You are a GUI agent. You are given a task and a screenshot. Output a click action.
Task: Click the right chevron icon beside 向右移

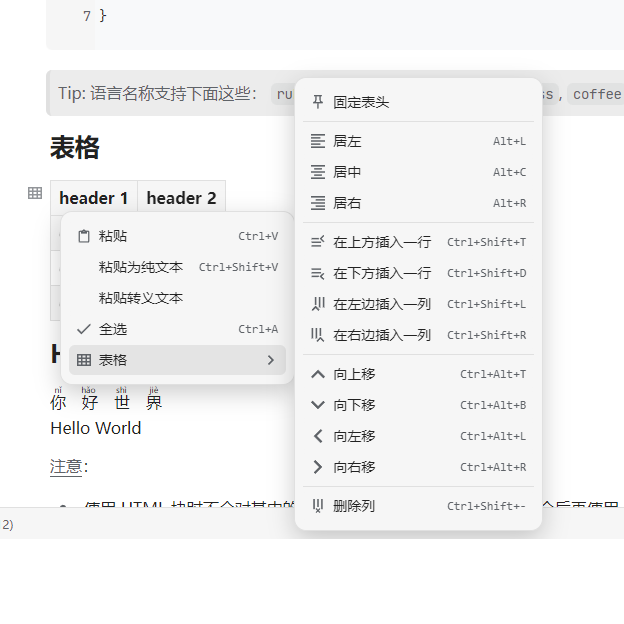click(318, 467)
